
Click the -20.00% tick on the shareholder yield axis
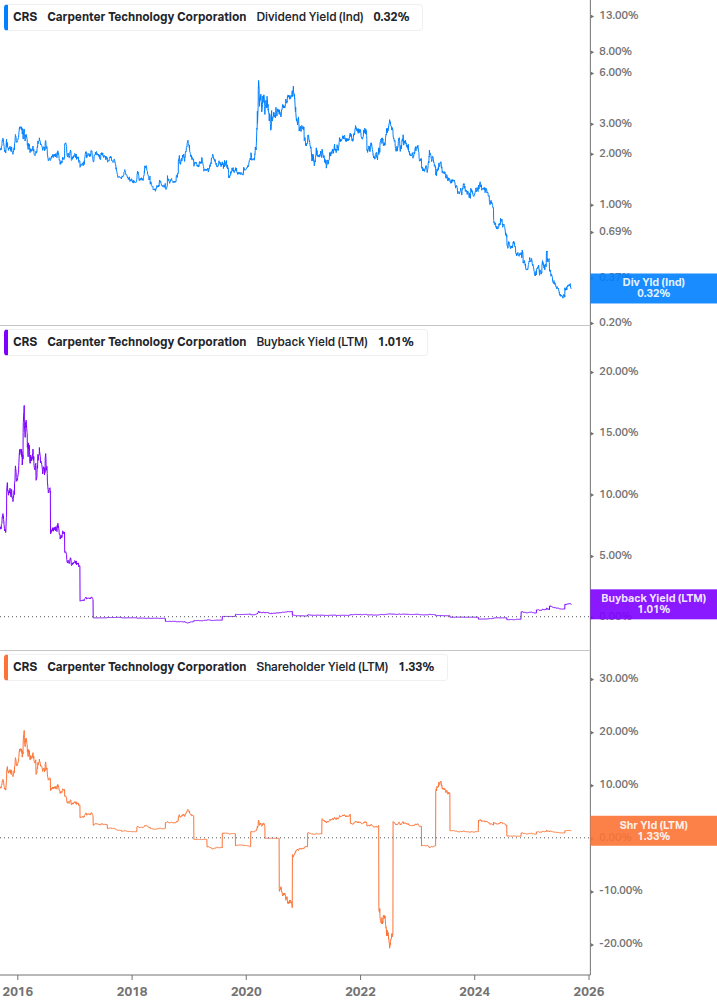point(620,943)
